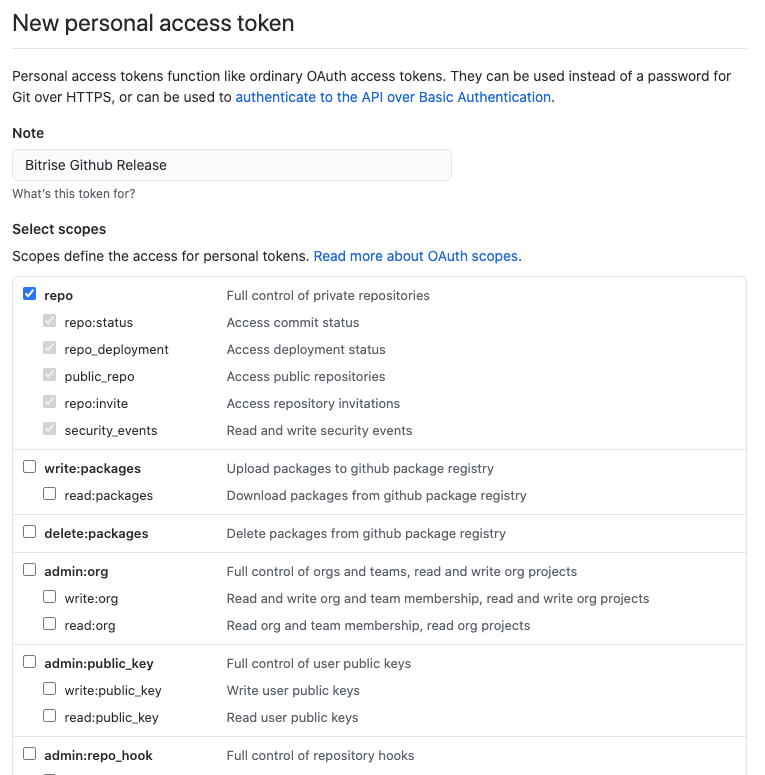Open the Basic Authentication API link
Image resolution: width=765 pixels, height=775 pixels.
point(393,97)
